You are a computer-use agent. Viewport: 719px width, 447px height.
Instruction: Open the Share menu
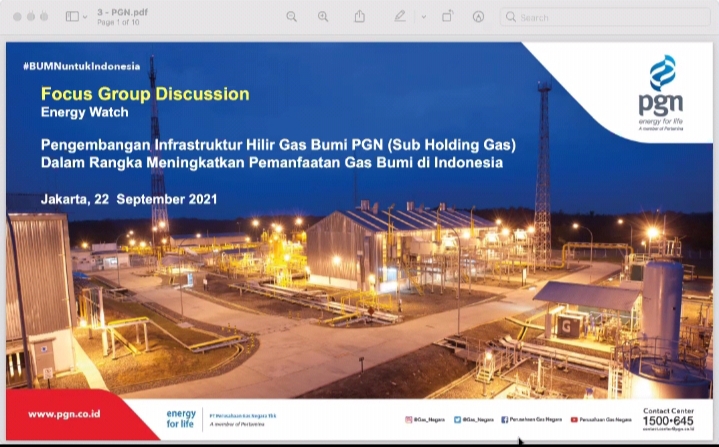[x=360, y=17]
